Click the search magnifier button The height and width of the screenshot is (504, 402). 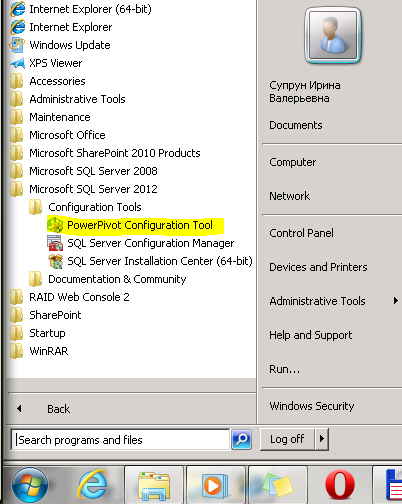(241, 439)
